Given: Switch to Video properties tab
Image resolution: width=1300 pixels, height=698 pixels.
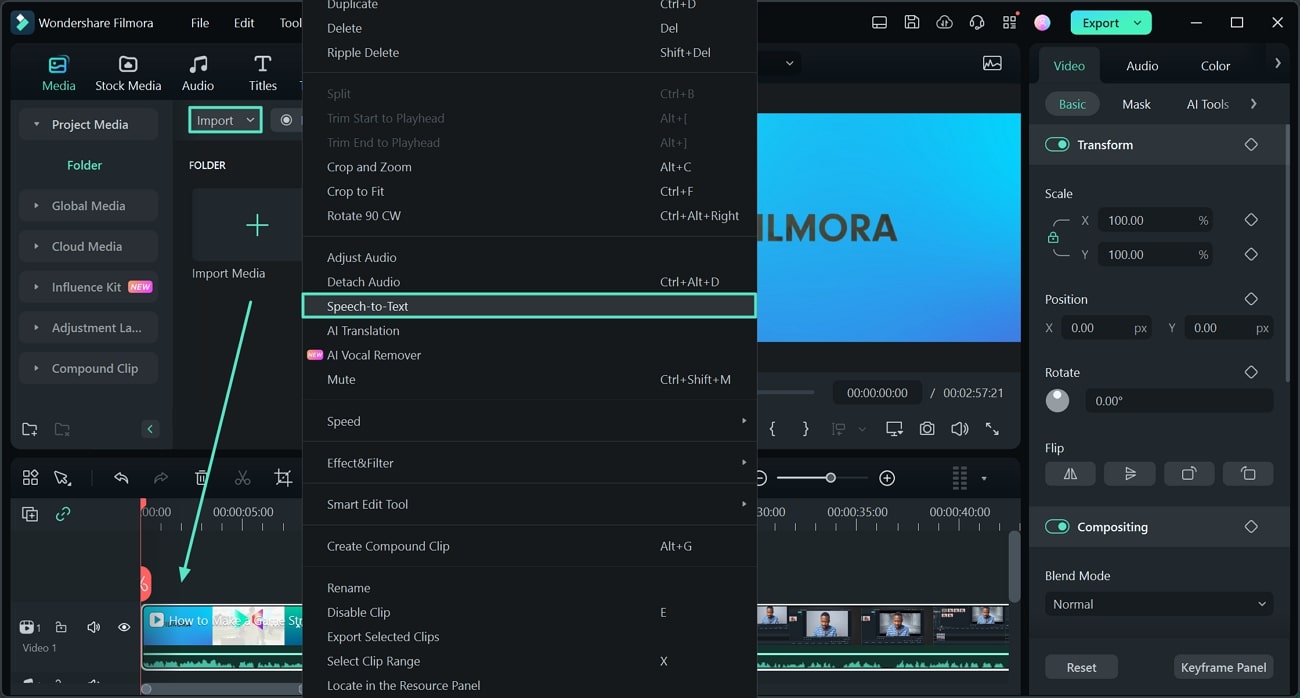Looking at the screenshot, I should tap(1069, 66).
